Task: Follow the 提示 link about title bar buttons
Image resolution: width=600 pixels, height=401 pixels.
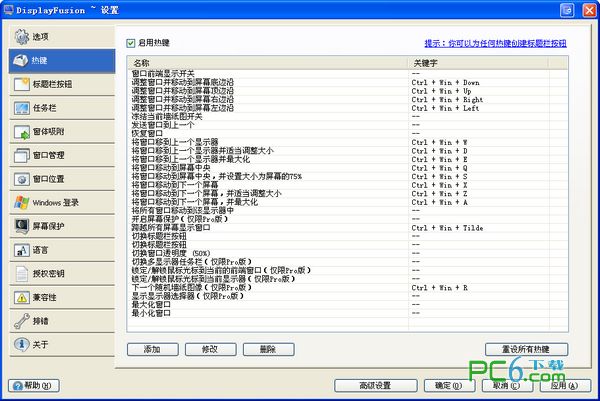Action: pos(495,43)
